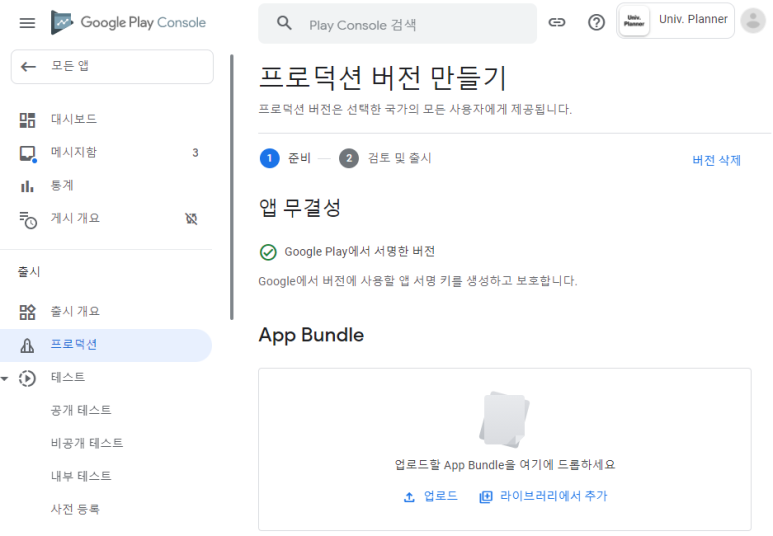The image size is (773, 536).
Task: Click the library add icon
Action: (486, 497)
